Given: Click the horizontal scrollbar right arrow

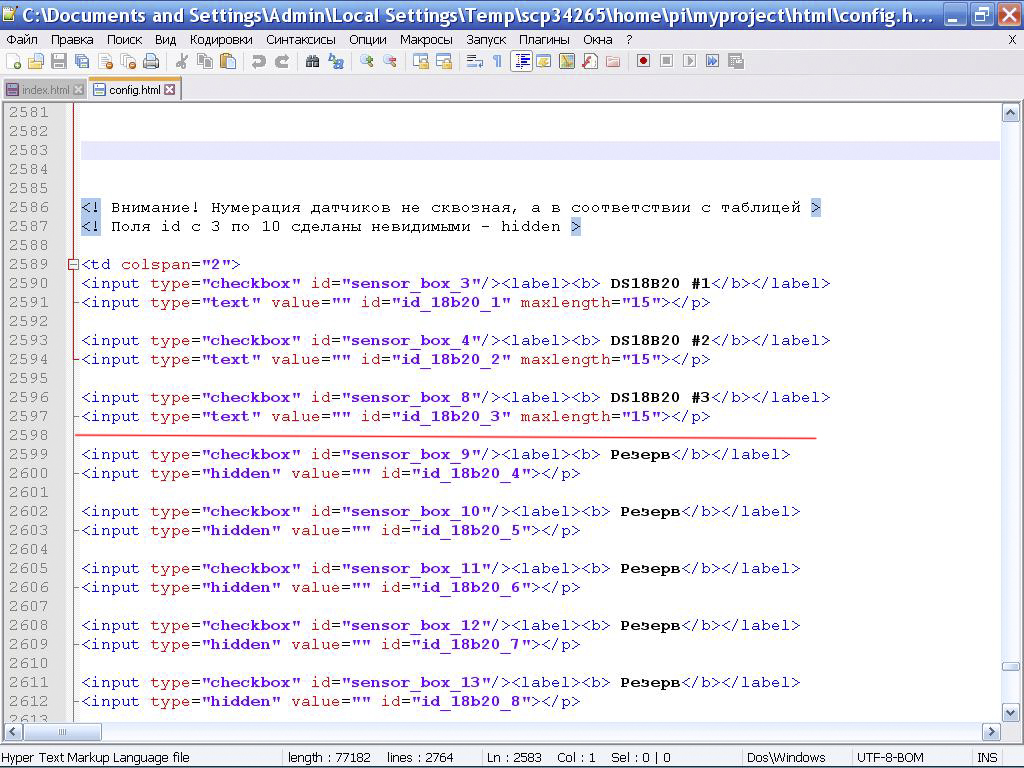Looking at the screenshot, I should pos(991,732).
